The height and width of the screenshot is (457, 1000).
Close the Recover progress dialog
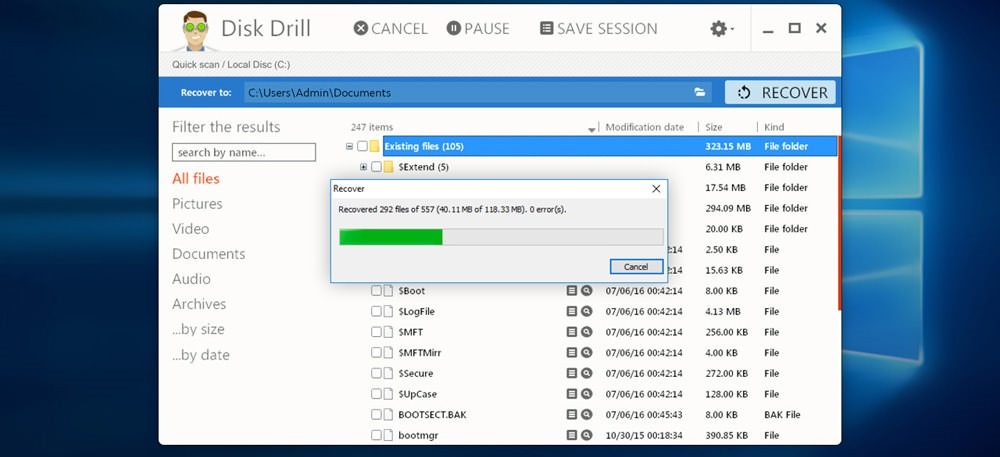click(x=656, y=189)
